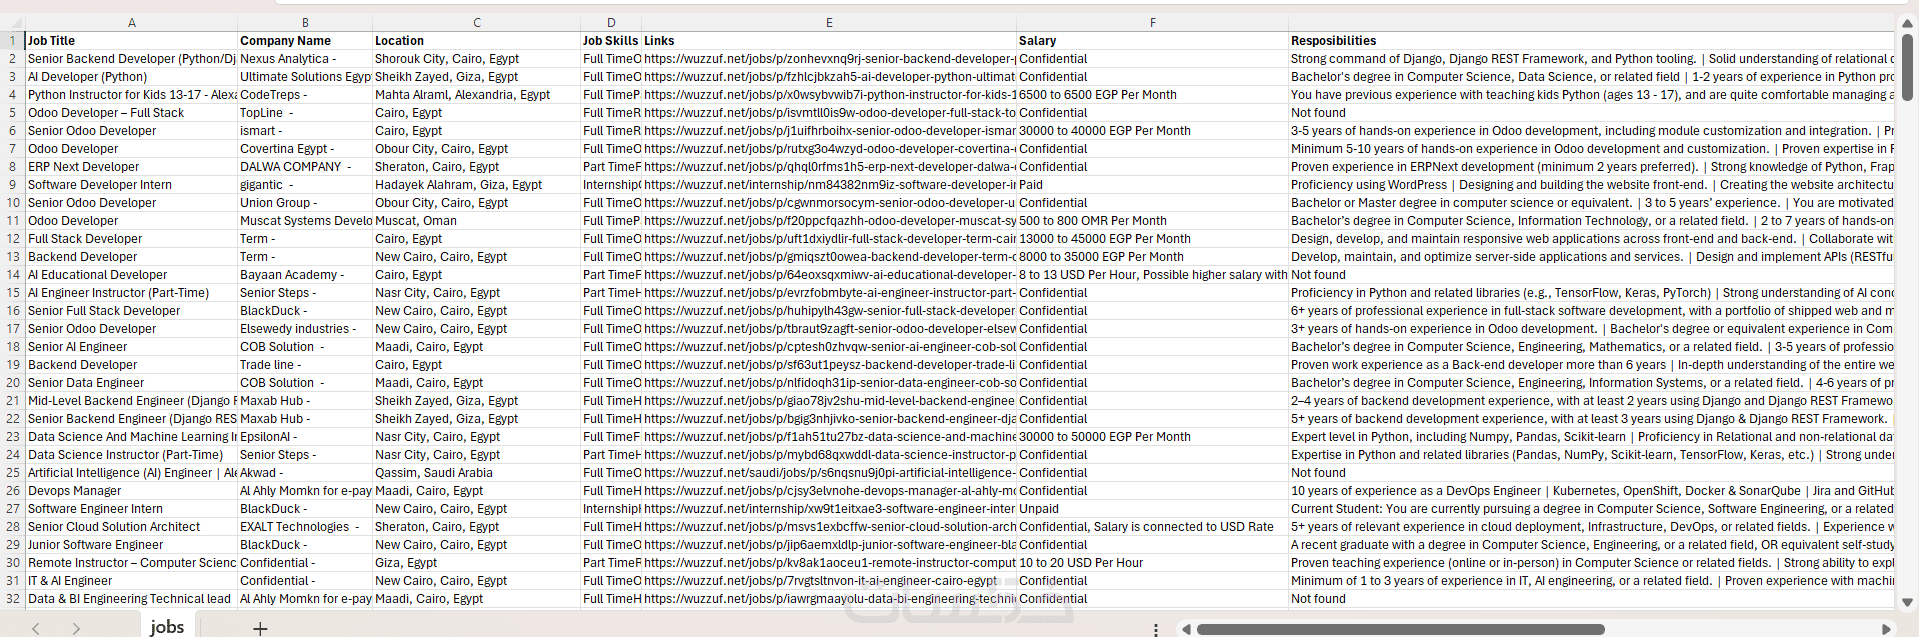Go to the next sheet with the right arrow
The height and width of the screenshot is (637, 1919).
[76, 628]
